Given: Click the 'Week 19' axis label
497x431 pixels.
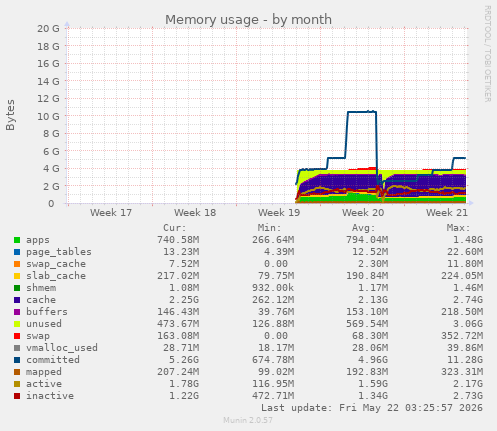Looking at the screenshot, I should 279,213.
